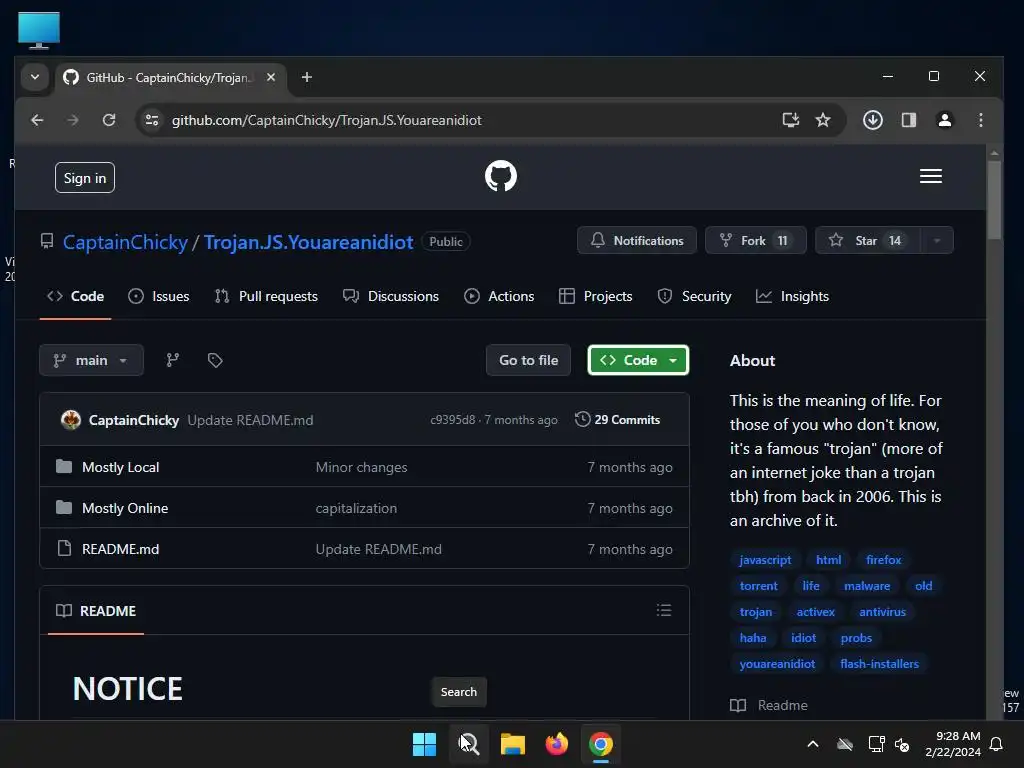The height and width of the screenshot is (768, 1024).
Task: Click Chrome address bar URL
Action: click(x=327, y=120)
